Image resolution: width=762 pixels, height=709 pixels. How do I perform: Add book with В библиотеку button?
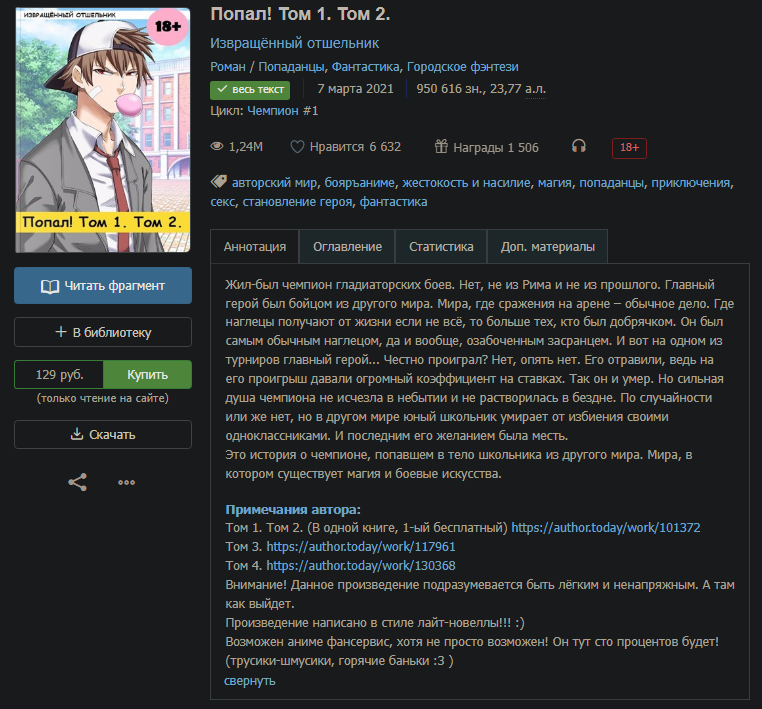tap(103, 332)
